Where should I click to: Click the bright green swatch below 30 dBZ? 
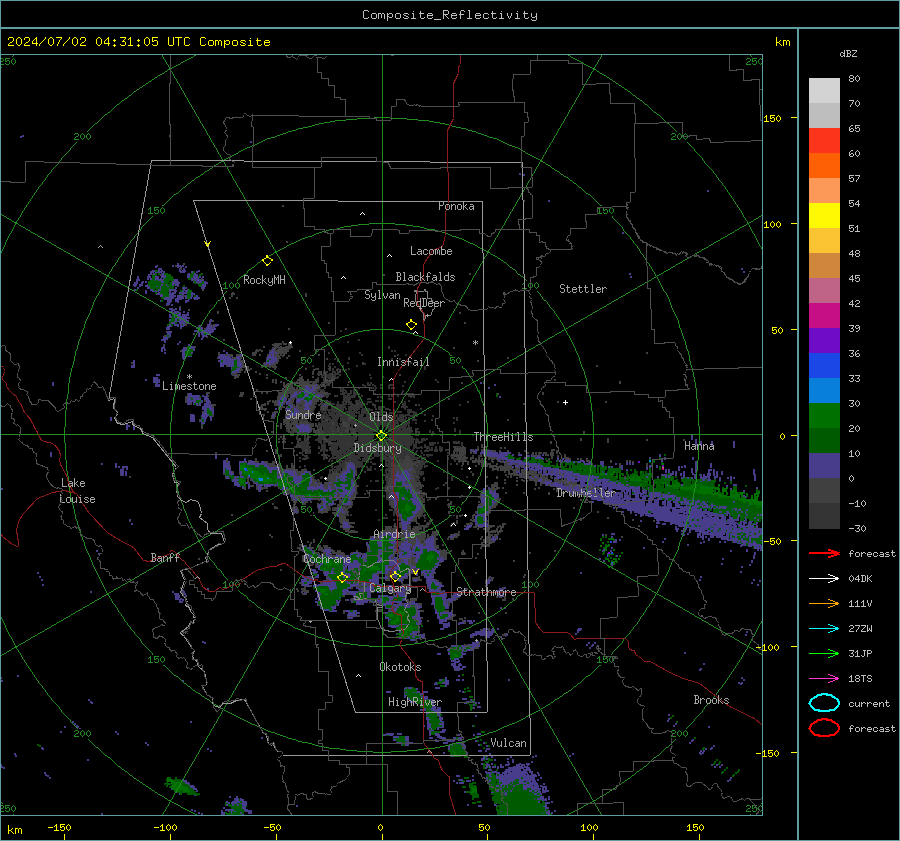pyautogui.click(x=824, y=416)
